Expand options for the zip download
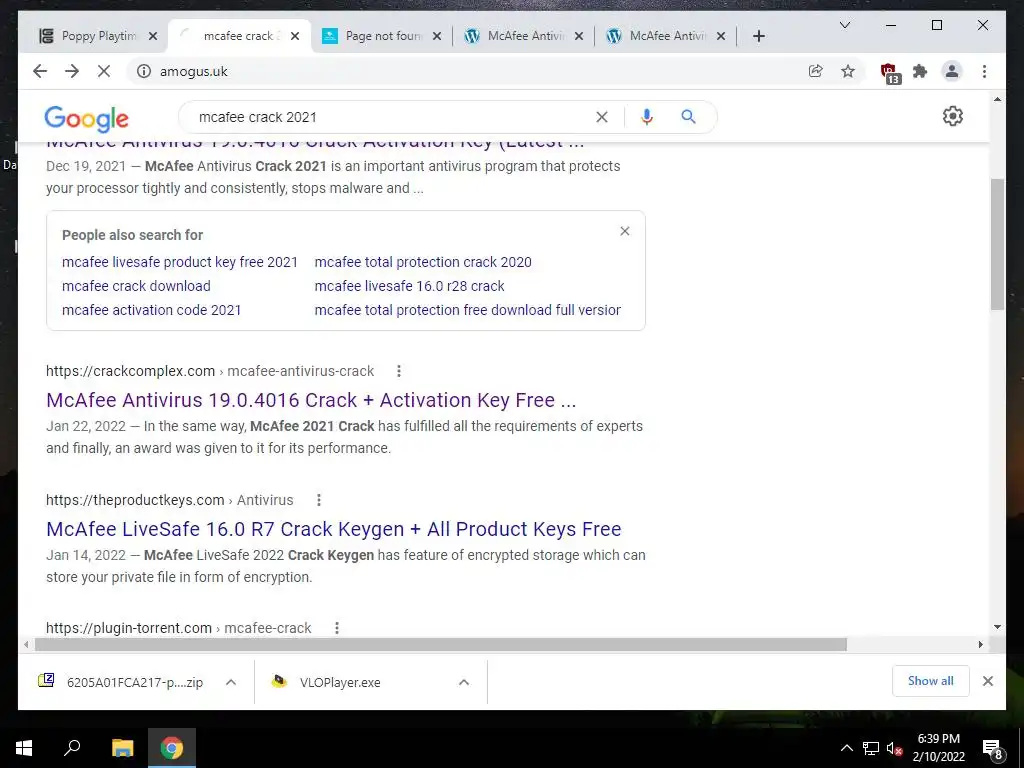The width and height of the screenshot is (1024, 768). point(231,682)
